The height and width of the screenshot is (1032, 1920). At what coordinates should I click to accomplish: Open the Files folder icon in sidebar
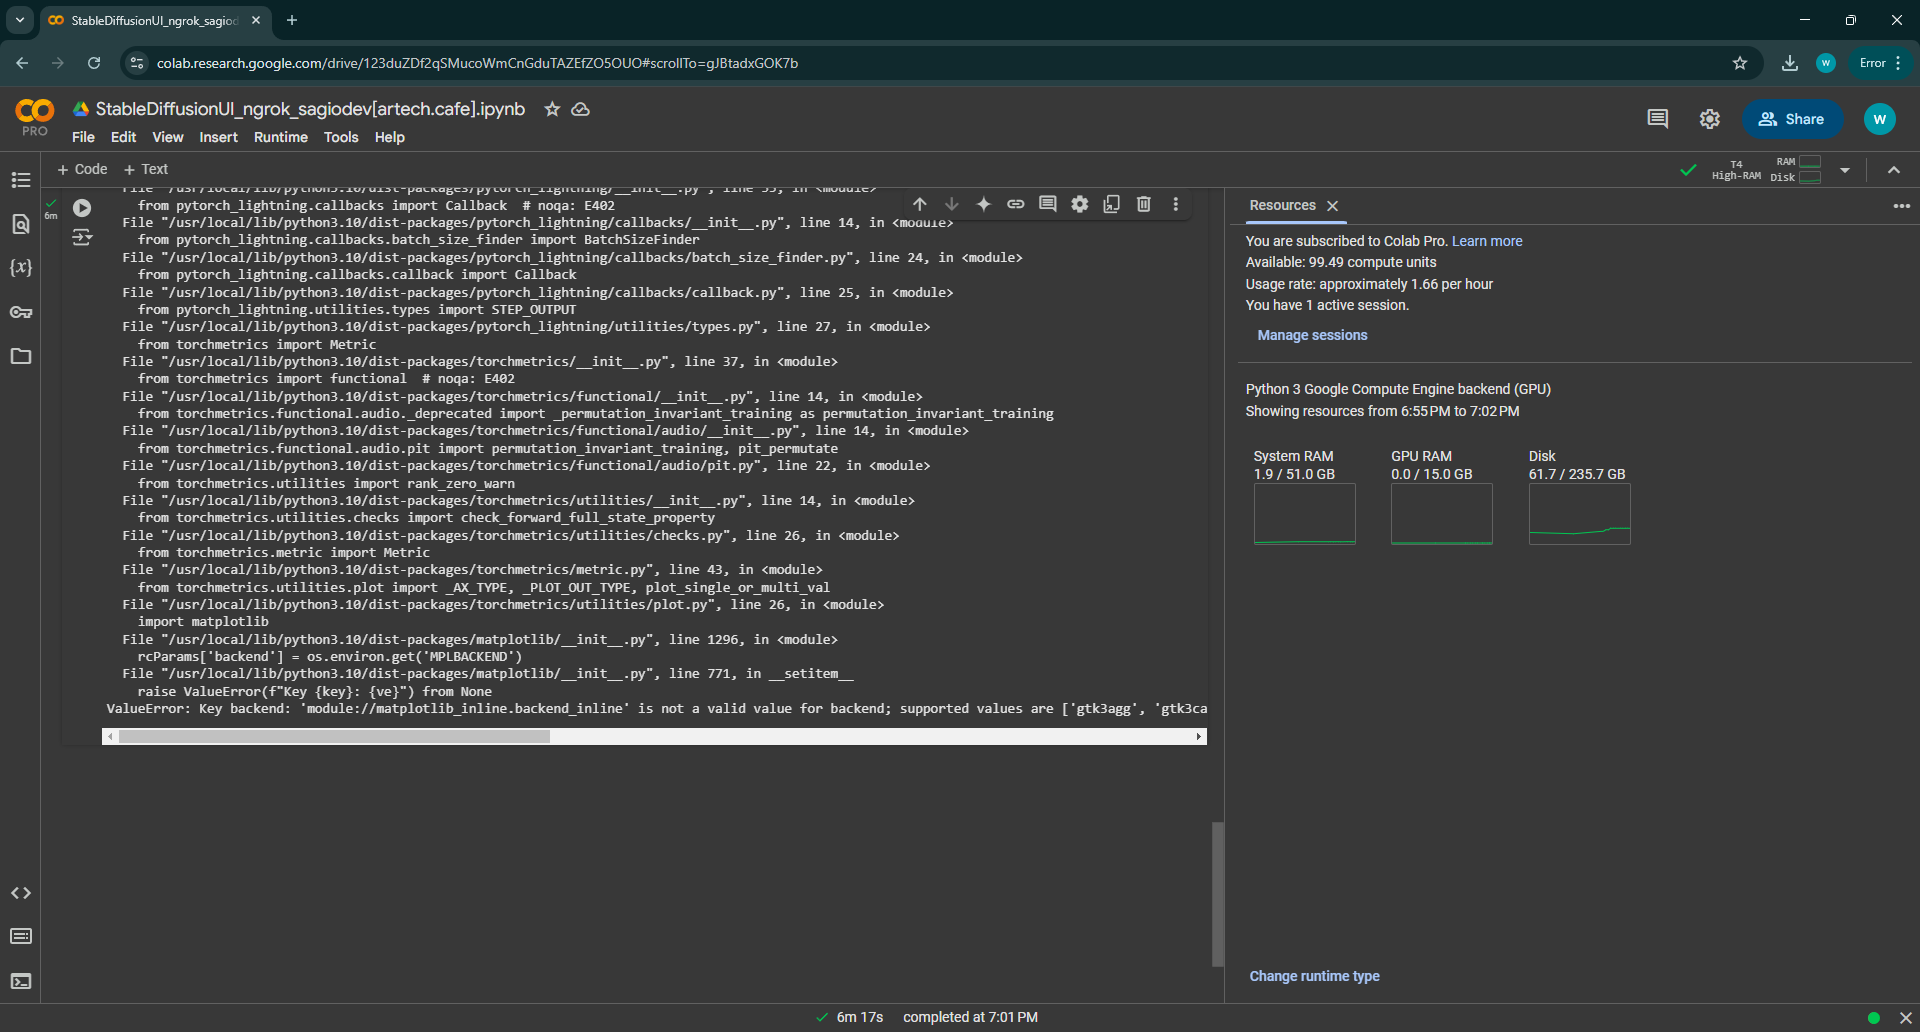(21, 357)
